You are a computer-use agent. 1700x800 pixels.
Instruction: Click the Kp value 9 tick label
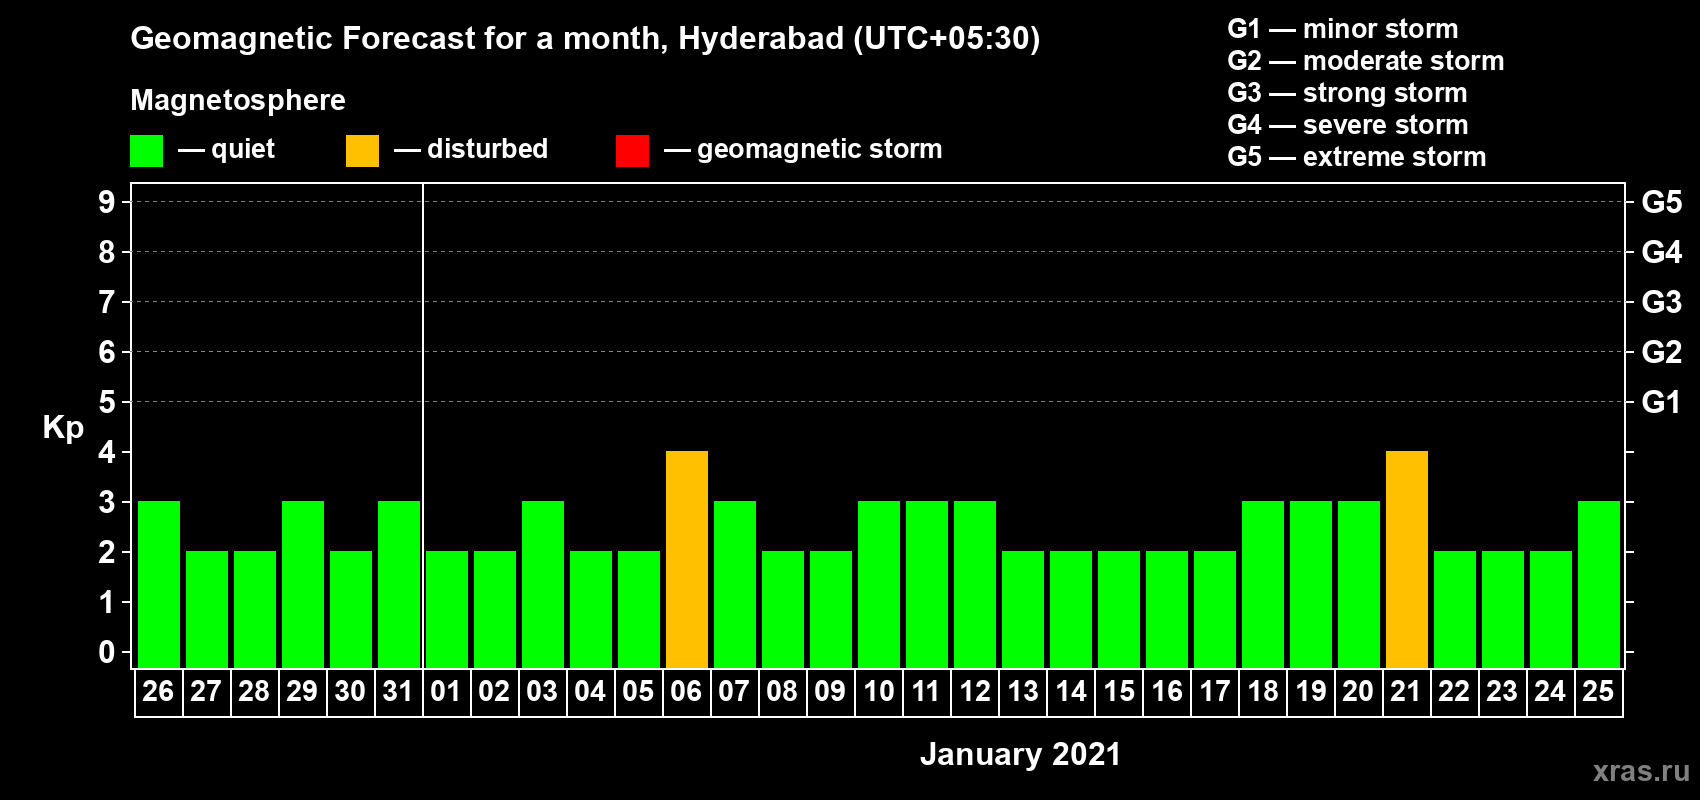pyautogui.click(x=107, y=202)
